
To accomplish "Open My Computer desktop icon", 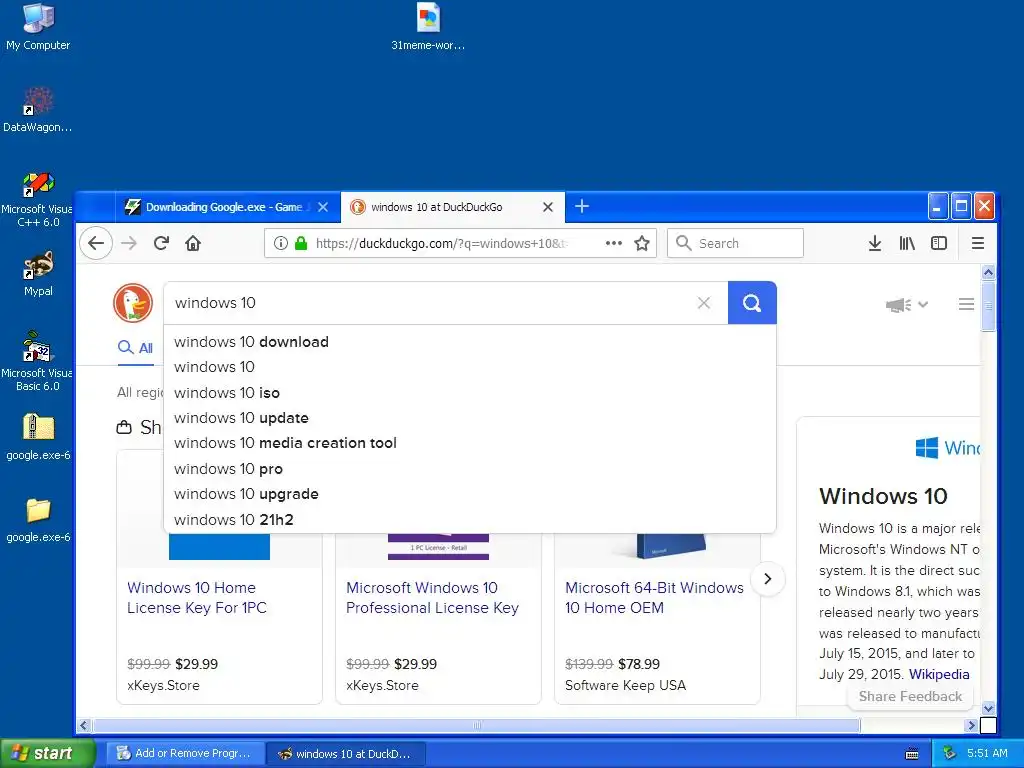I will [38, 27].
